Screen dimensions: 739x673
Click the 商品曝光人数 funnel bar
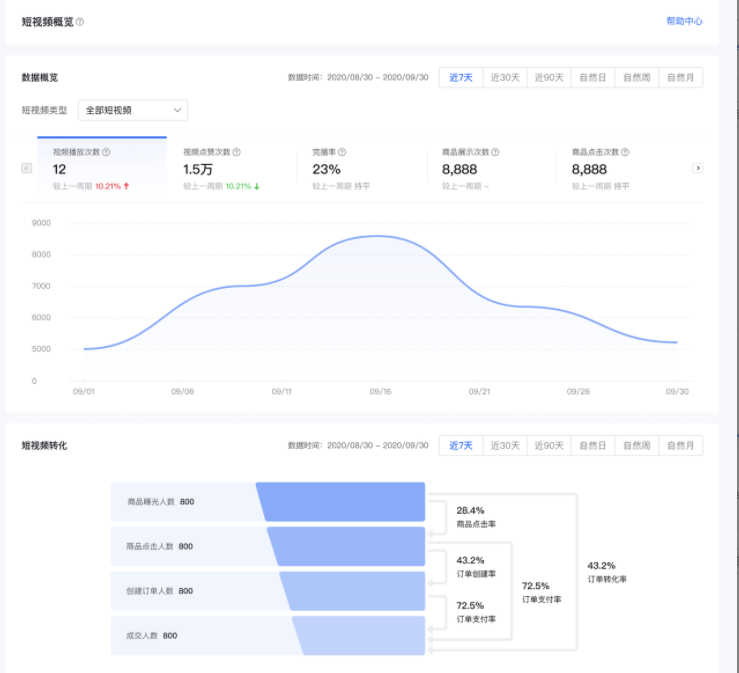pos(340,501)
